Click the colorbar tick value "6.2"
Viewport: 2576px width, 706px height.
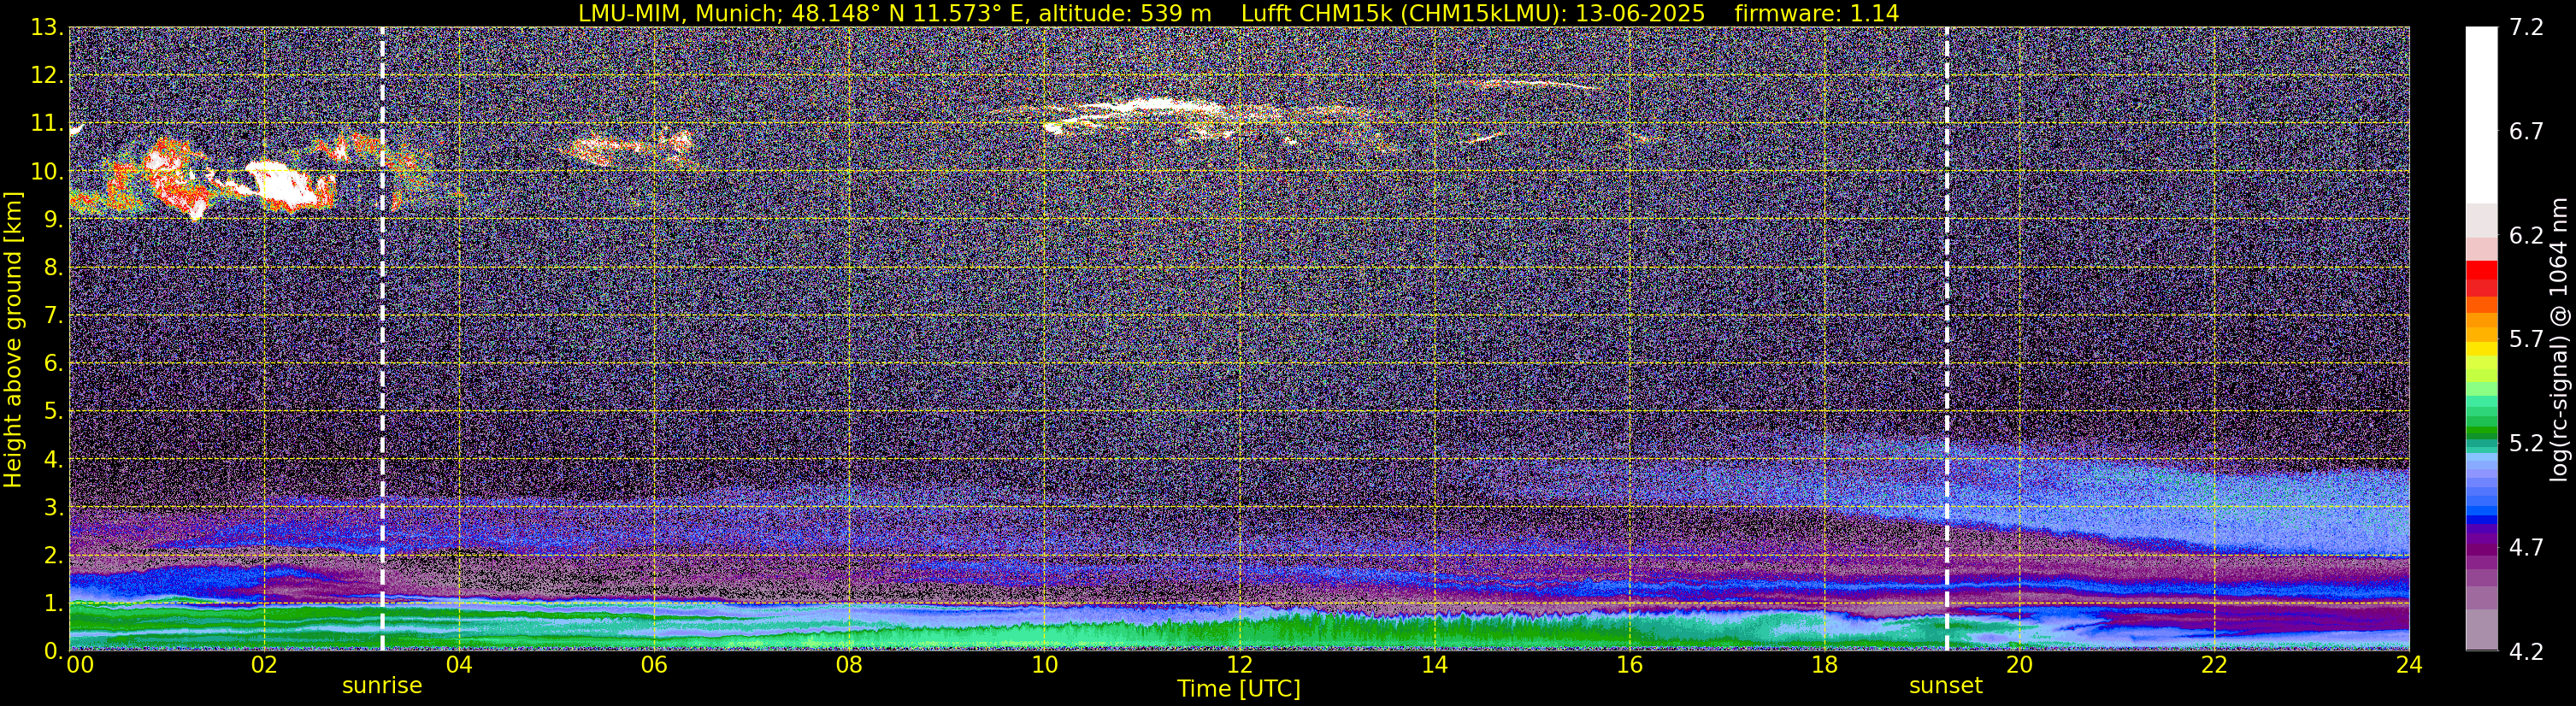coord(2526,236)
